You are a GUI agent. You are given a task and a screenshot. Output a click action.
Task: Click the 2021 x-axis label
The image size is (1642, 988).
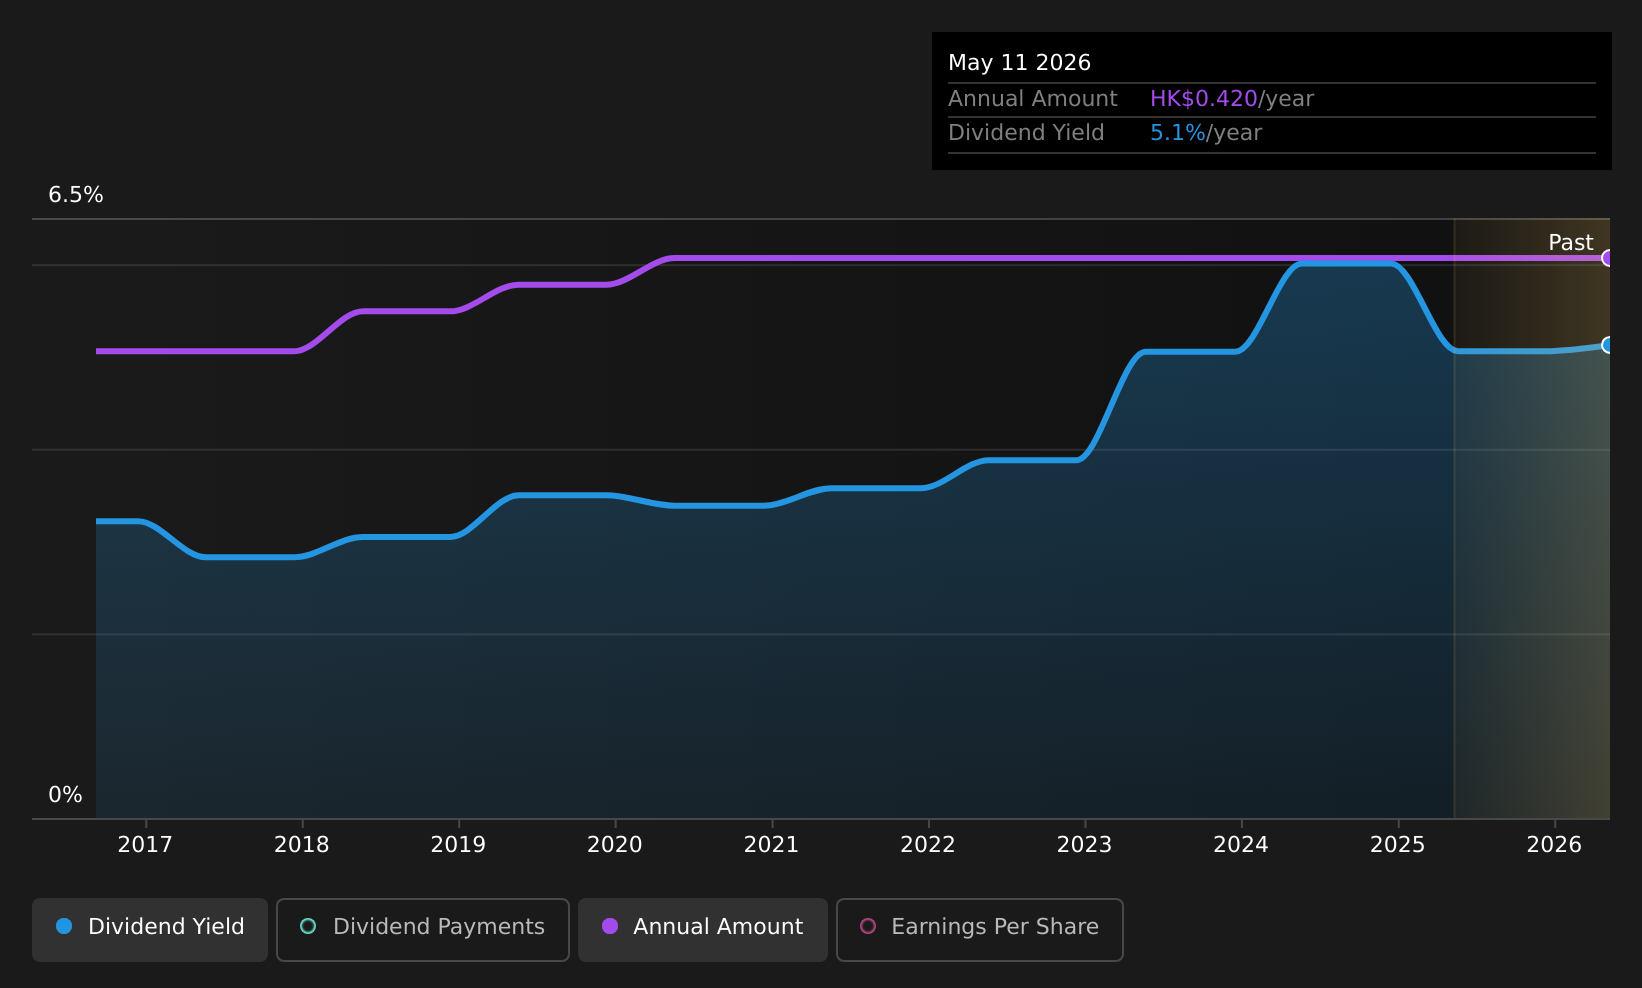772,845
